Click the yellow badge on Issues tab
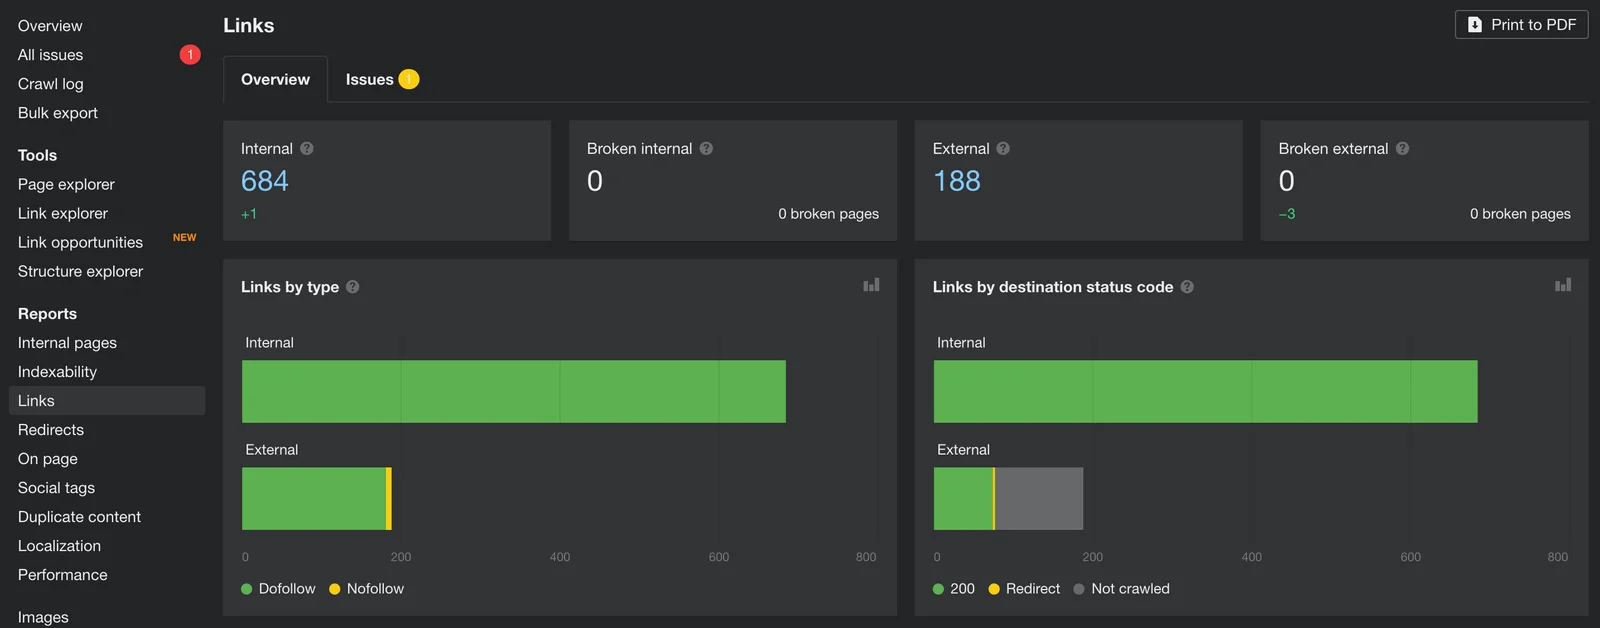Image resolution: width=1600 pixels, height=628 pixels. 409,79
